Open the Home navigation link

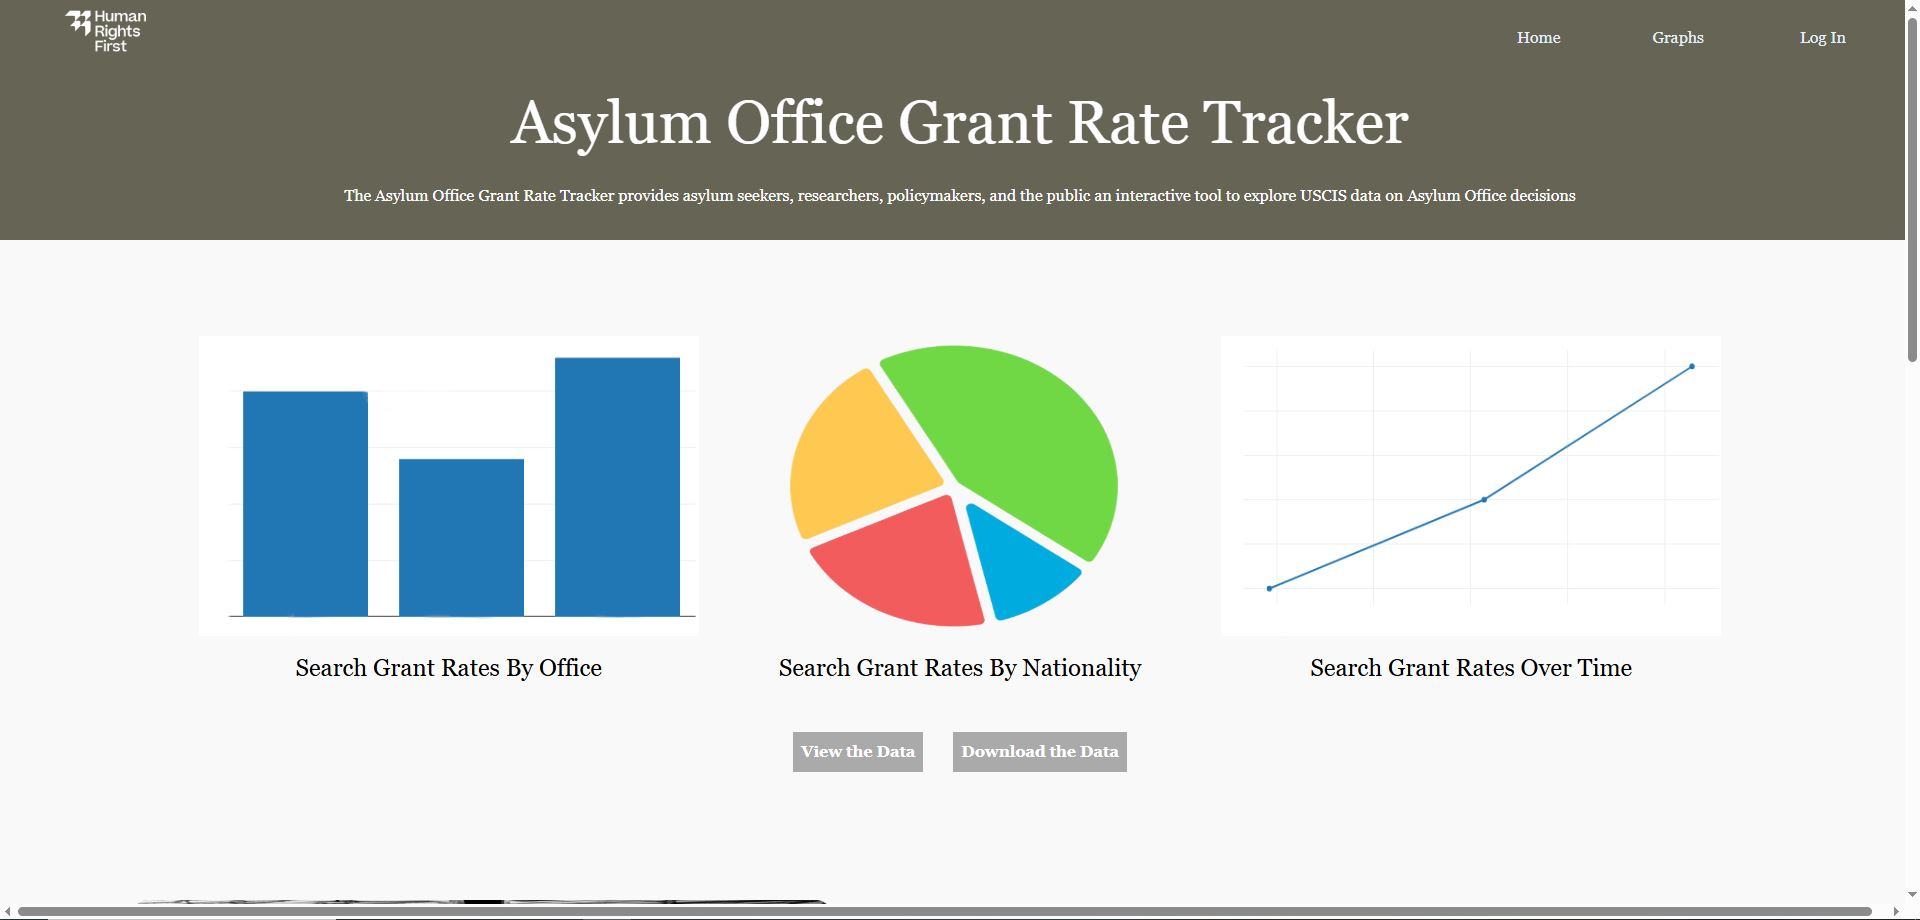point(1538,38)
